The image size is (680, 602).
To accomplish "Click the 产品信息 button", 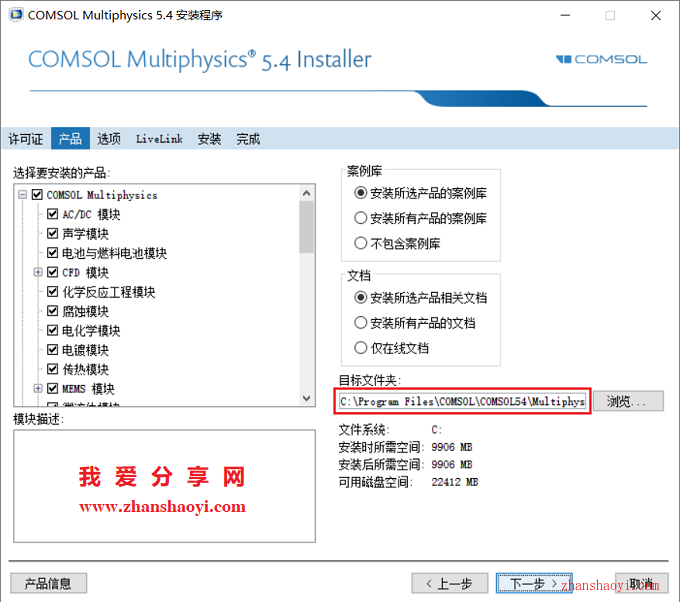I will coord(49,583).
